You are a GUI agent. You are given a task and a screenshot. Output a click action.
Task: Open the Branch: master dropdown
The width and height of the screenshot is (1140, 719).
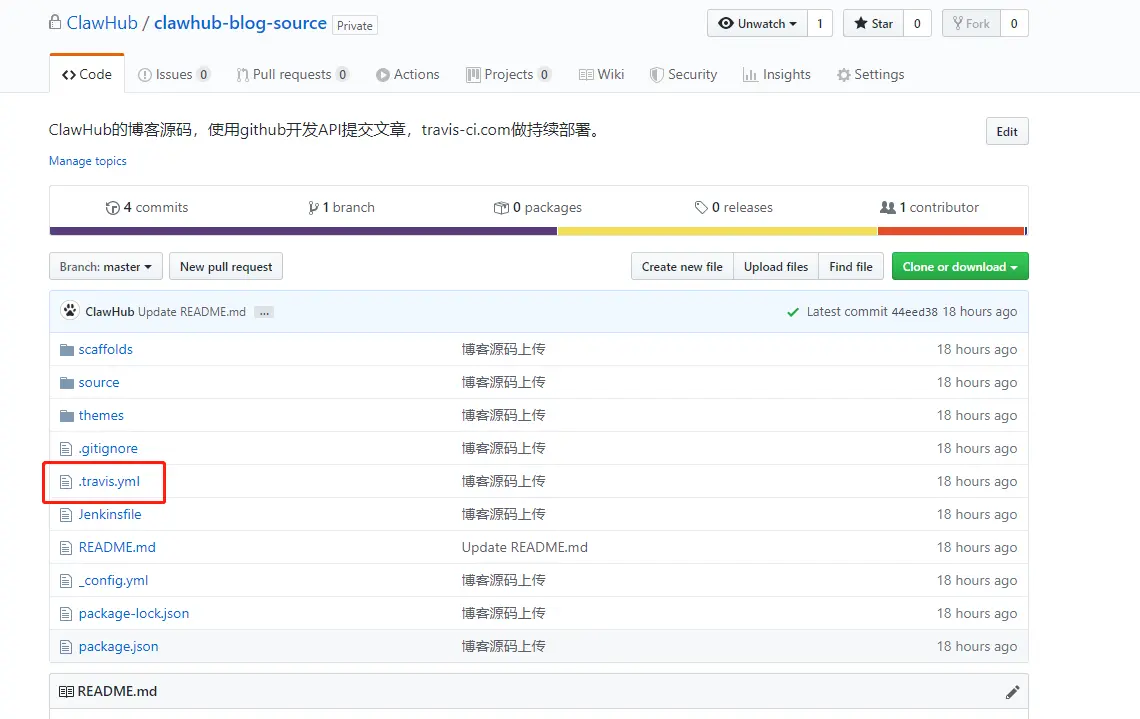coord(105,267)
